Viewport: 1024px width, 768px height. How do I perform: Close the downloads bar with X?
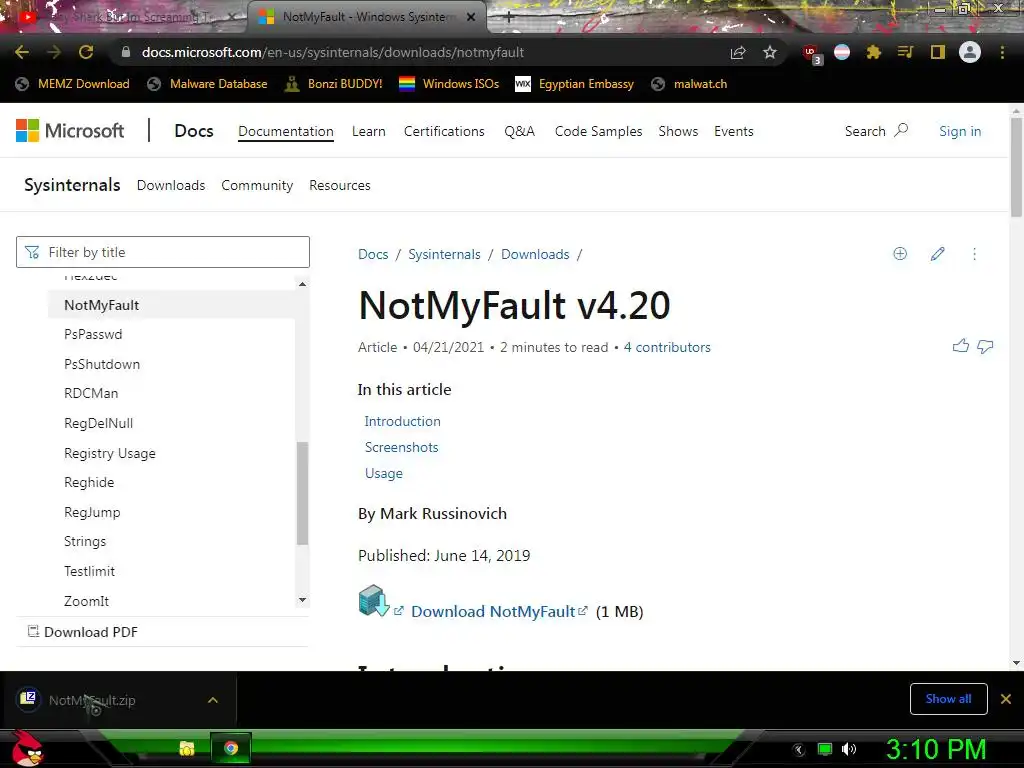(x=1006, y=699)
